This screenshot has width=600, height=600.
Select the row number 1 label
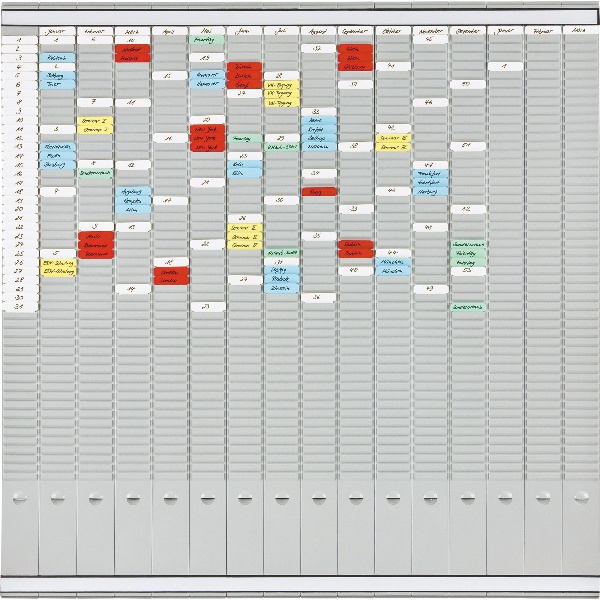pos(19,38)
